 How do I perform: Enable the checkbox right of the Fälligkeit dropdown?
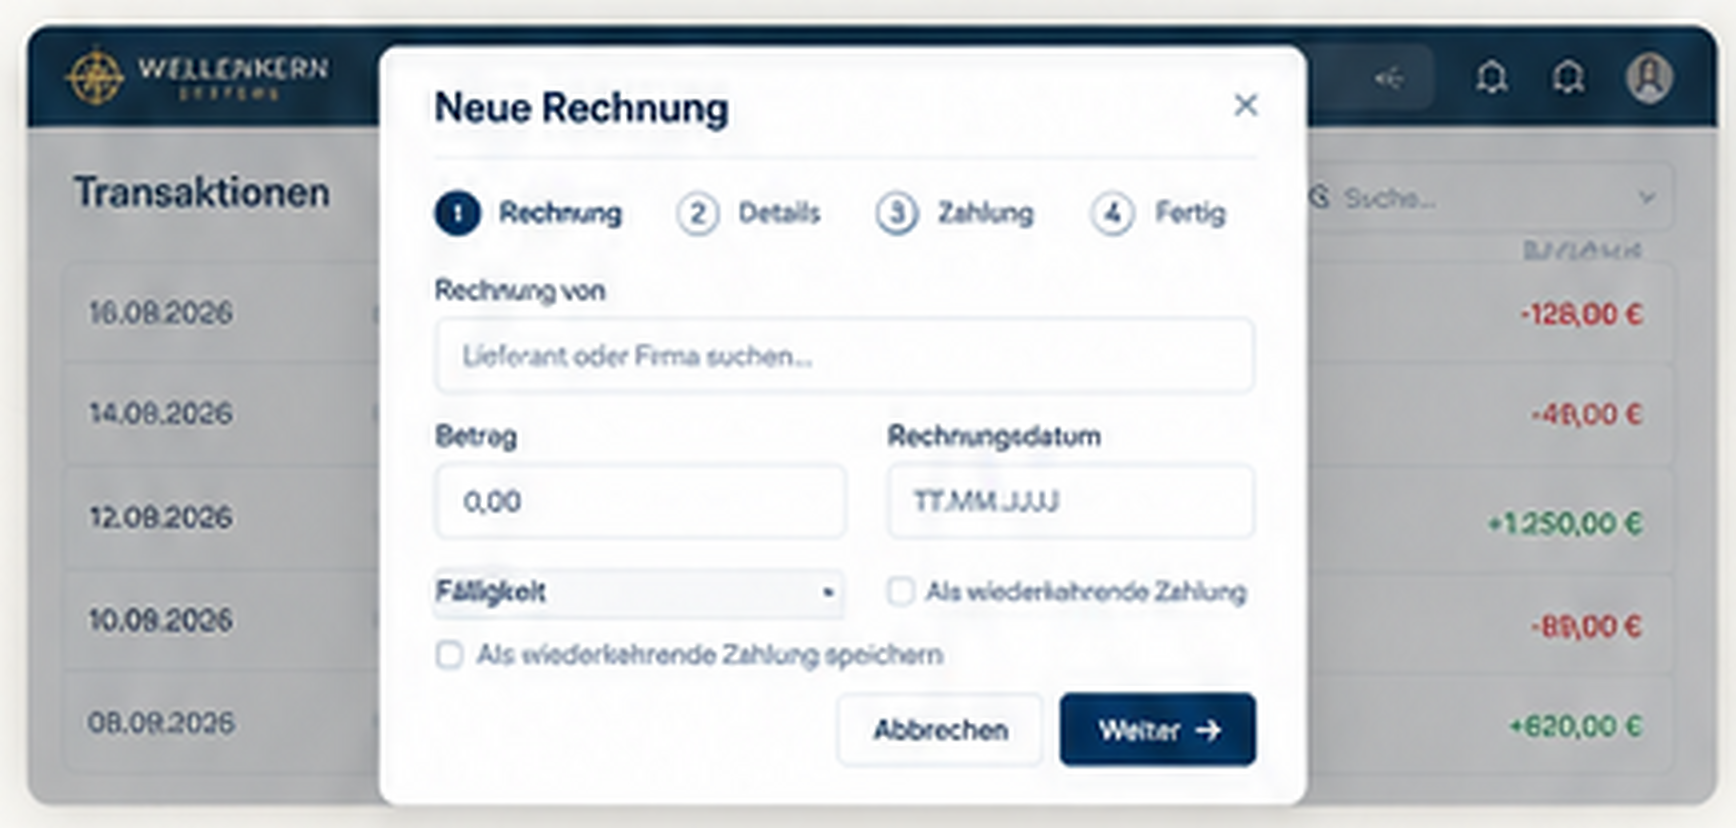(x=900, y=591)
